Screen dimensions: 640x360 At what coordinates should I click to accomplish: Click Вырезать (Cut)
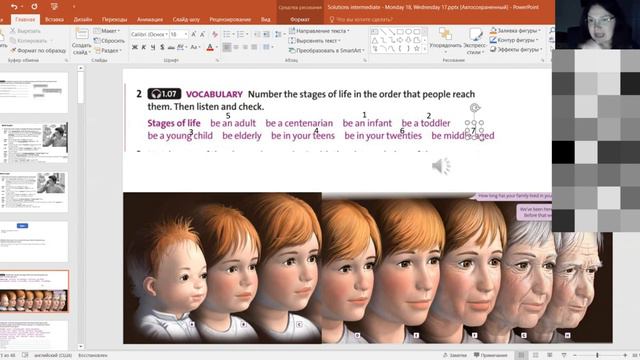25,31
